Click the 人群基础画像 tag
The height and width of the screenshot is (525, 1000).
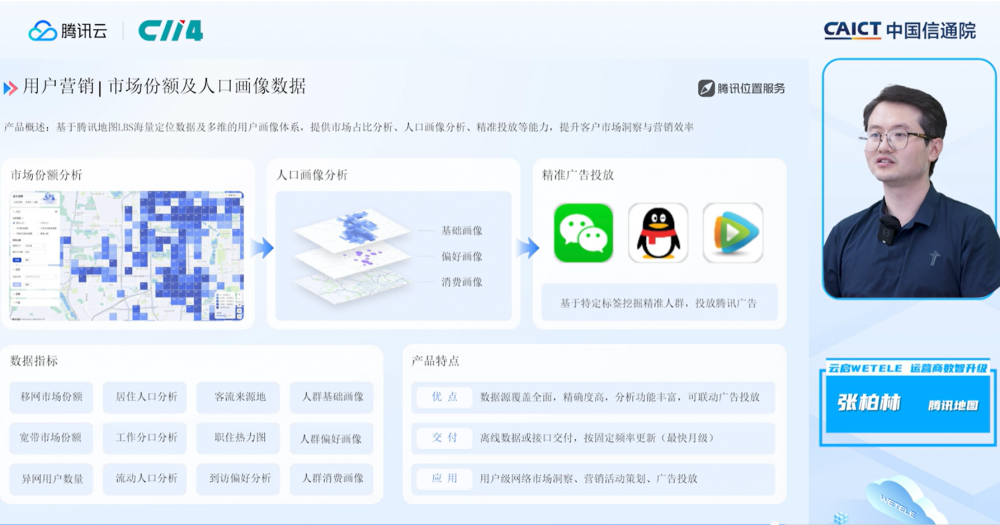point(332,397)
